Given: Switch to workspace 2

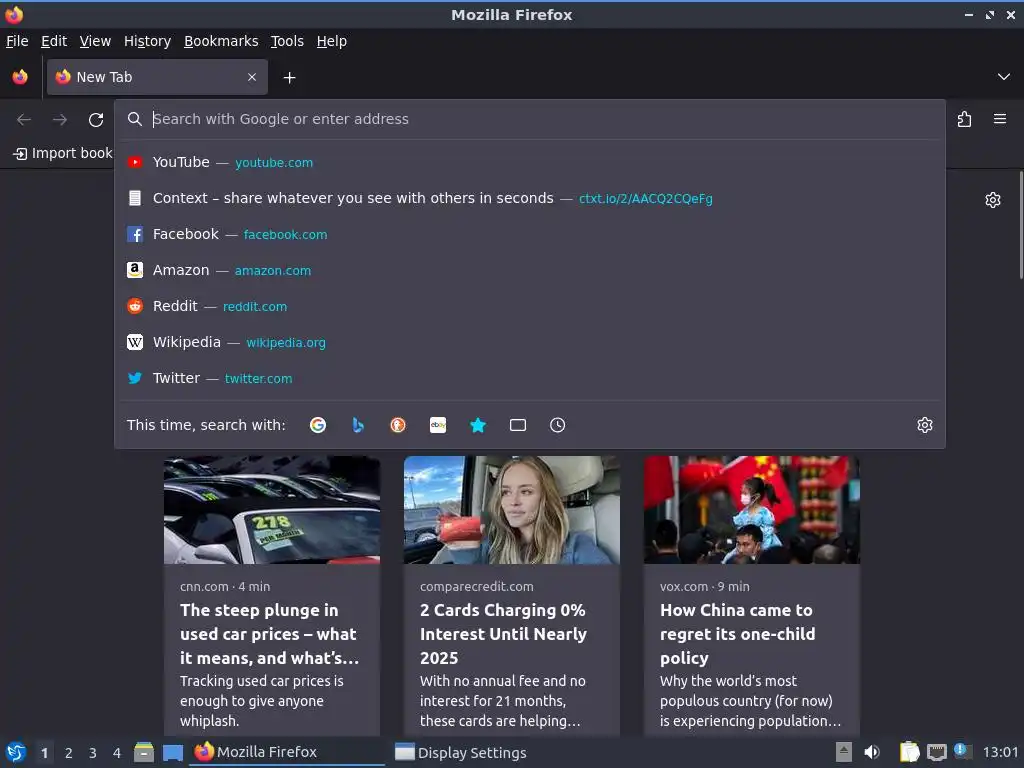Looking at the screenshot, I should (69, 753).
